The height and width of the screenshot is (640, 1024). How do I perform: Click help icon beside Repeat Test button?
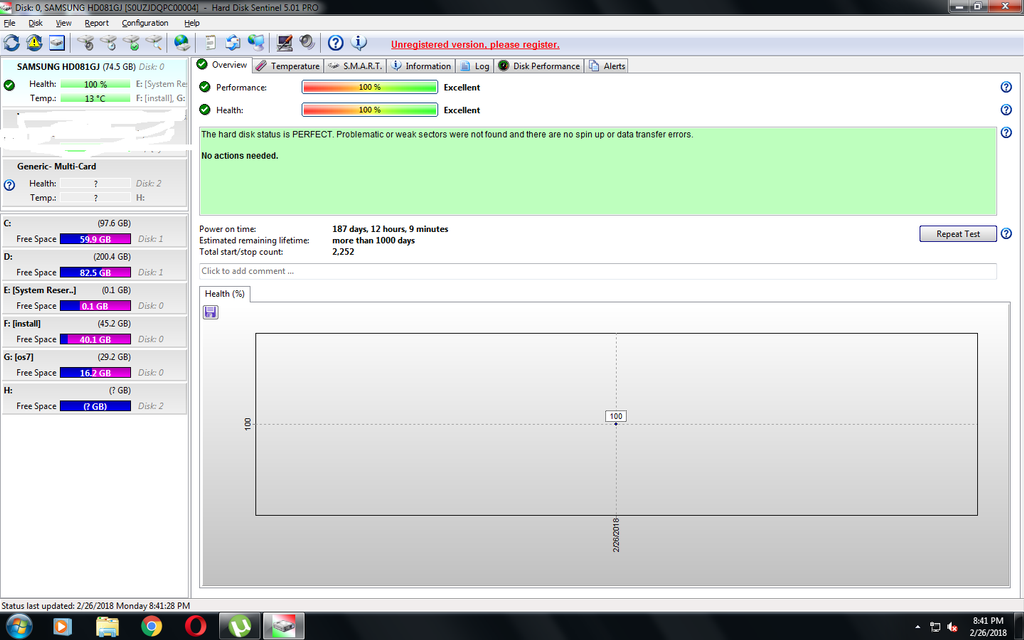[x=1006, y=234]
